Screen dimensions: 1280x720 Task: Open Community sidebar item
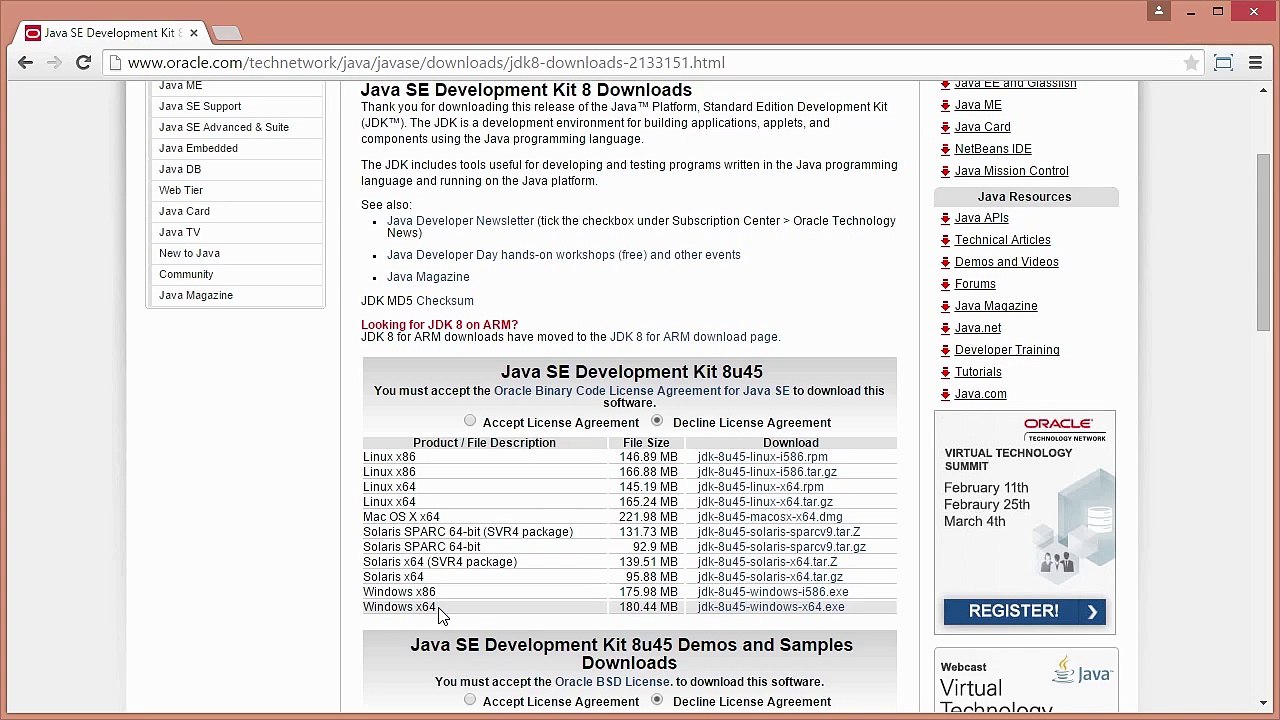pyautogui.click(x=186, y=274)
